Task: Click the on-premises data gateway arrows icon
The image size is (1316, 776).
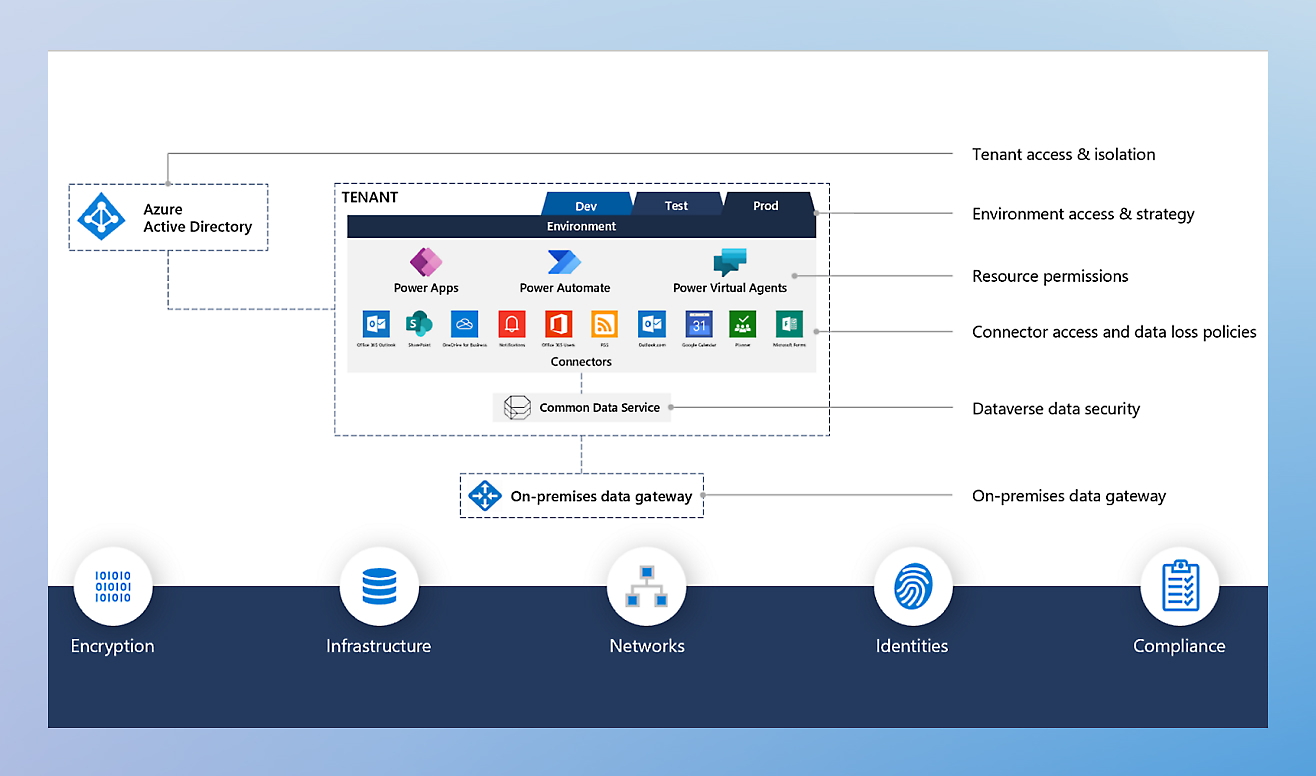Action: point(485,496)
